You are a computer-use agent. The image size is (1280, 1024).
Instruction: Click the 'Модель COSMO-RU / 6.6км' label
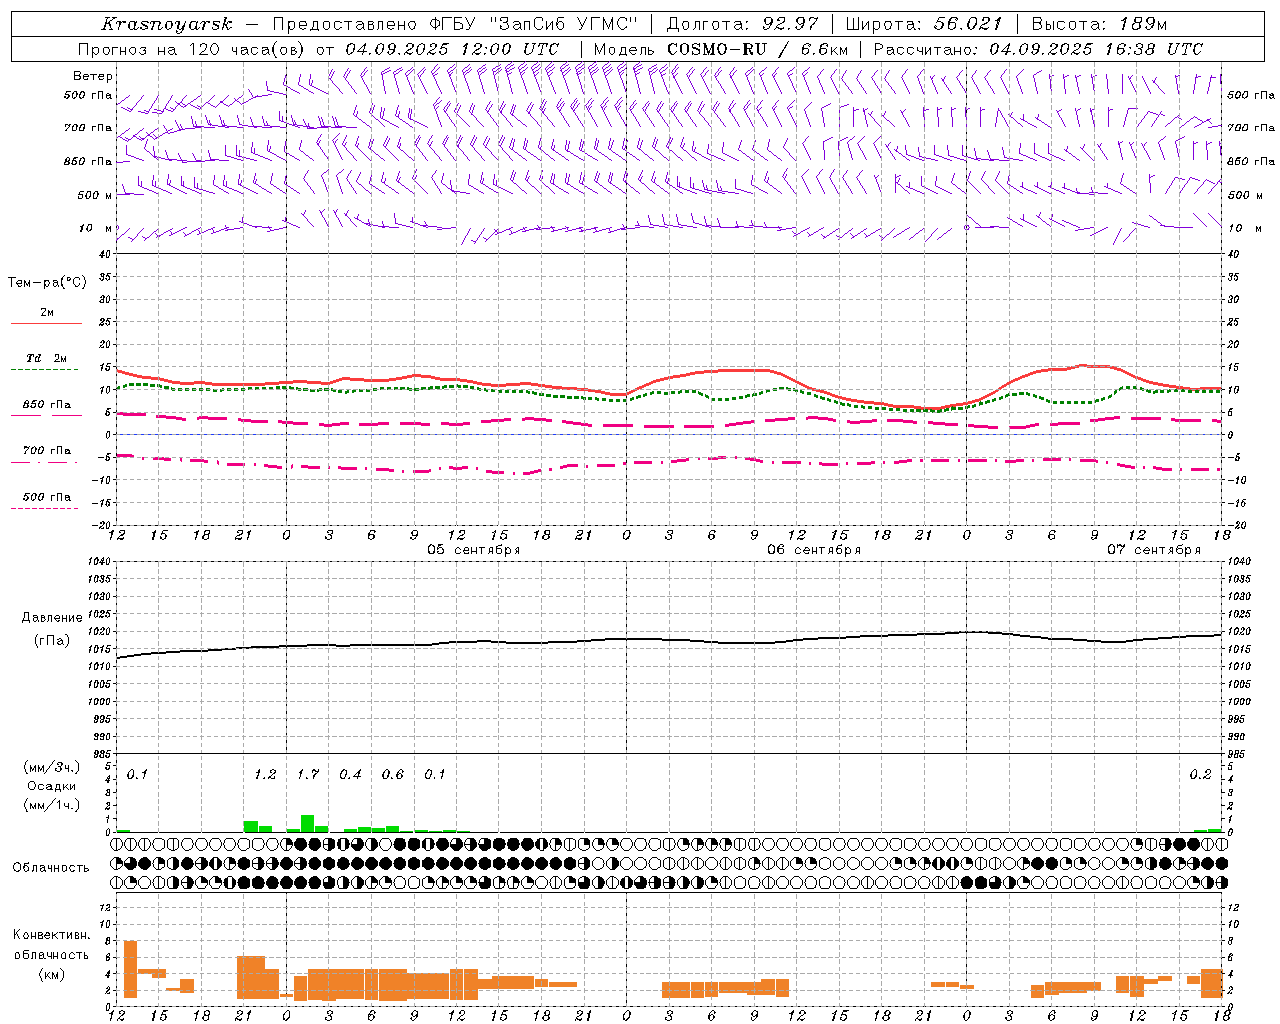[x=720, y=49]
